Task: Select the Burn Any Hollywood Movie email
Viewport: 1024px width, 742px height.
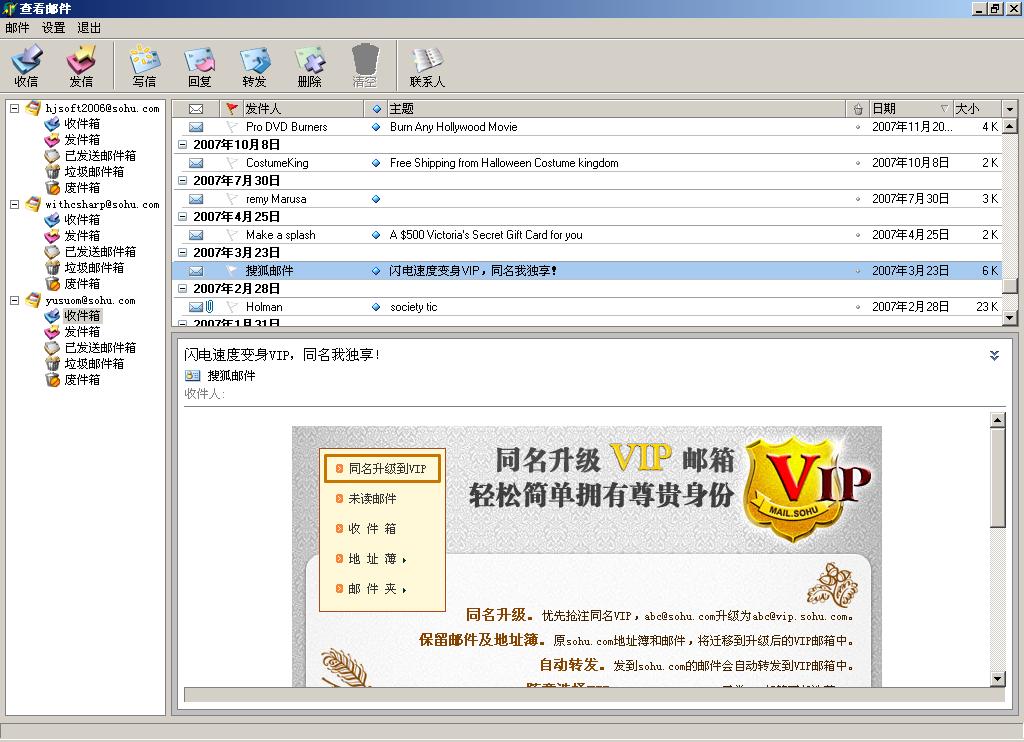Action: click(x=586, y=127)
